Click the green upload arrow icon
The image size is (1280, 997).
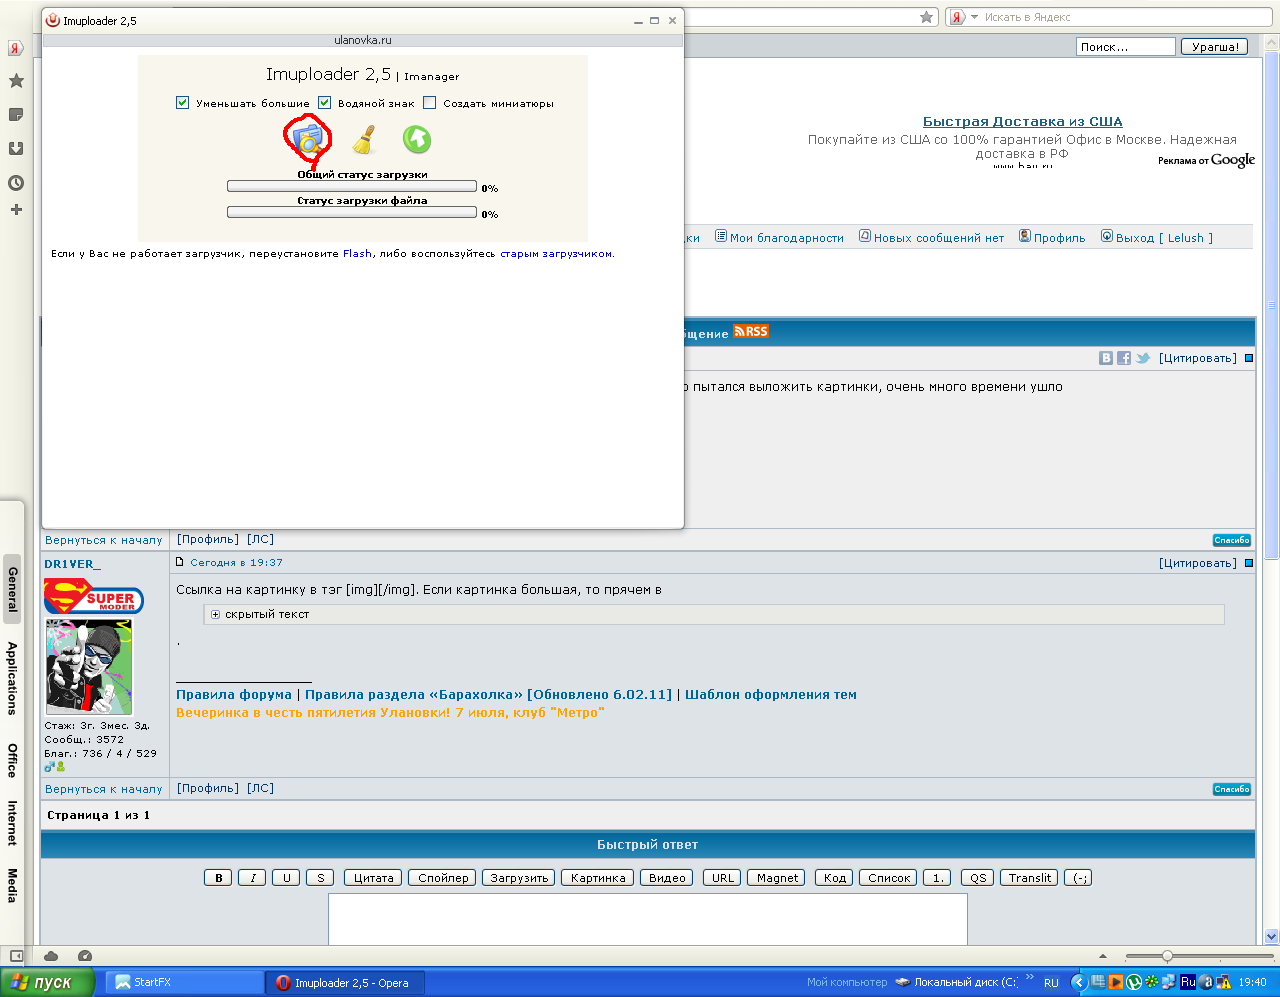coord(417,140)
